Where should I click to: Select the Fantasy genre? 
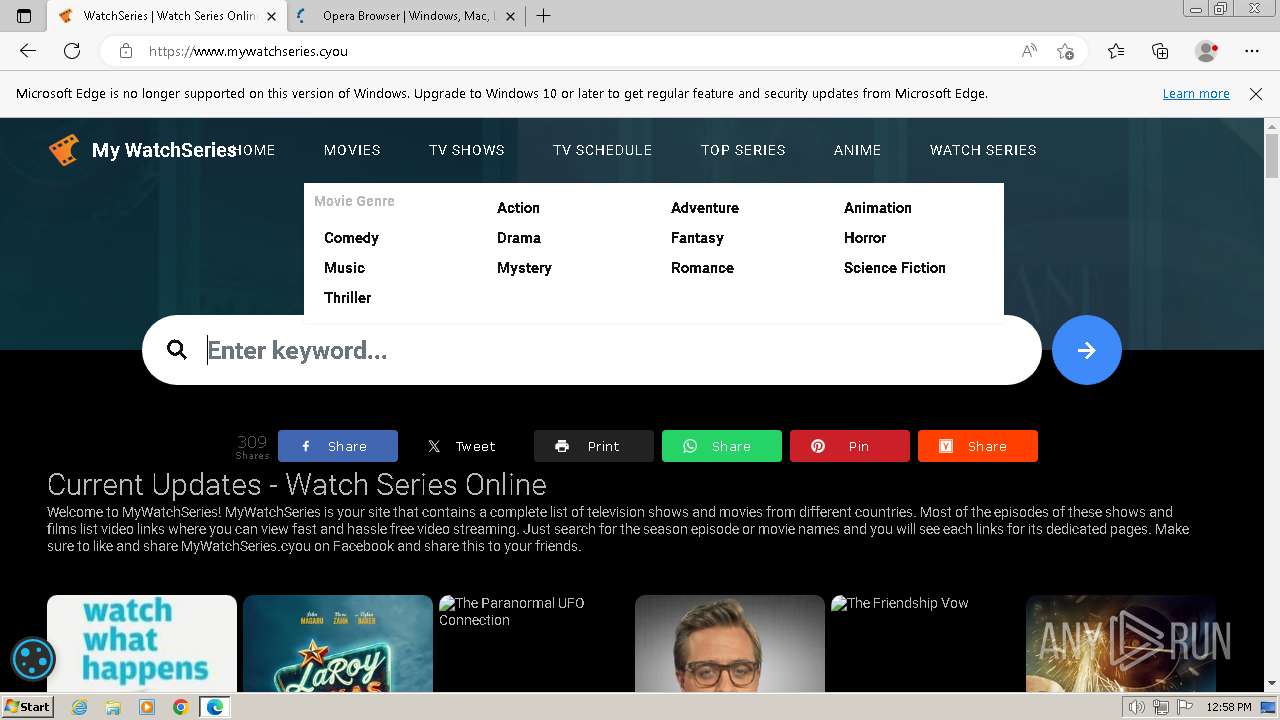(x=697, y=238)
